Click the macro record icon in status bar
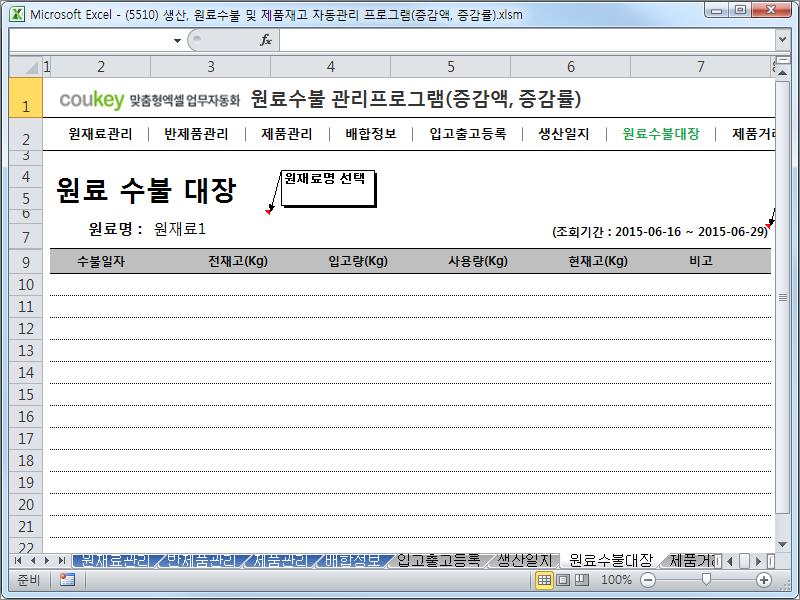The image size is (800, 600). pos(67,580)
